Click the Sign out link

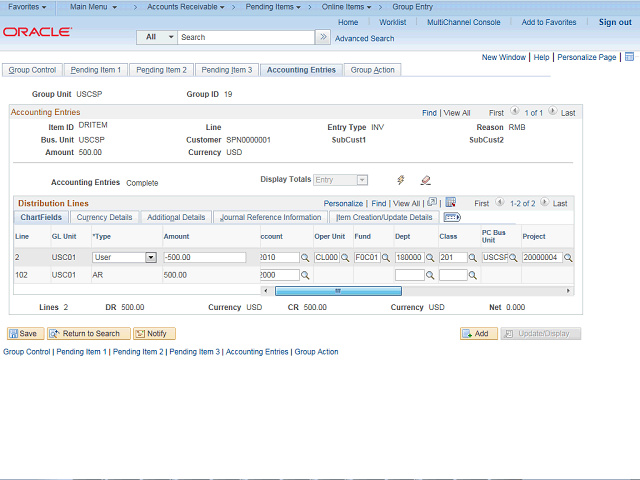point(615,22)
